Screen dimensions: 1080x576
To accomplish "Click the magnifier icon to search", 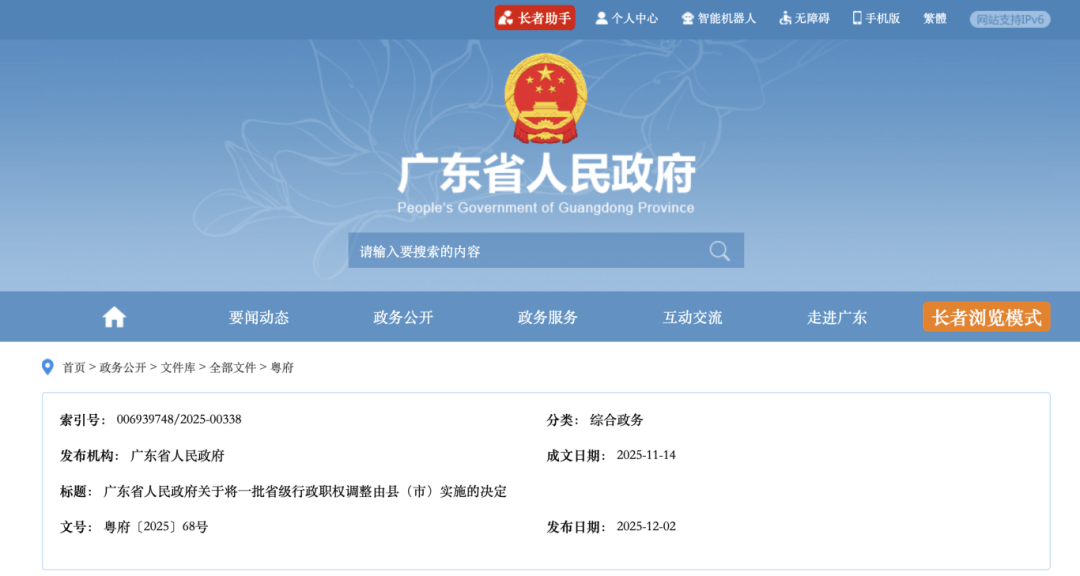I will click(x=719, y=250).
